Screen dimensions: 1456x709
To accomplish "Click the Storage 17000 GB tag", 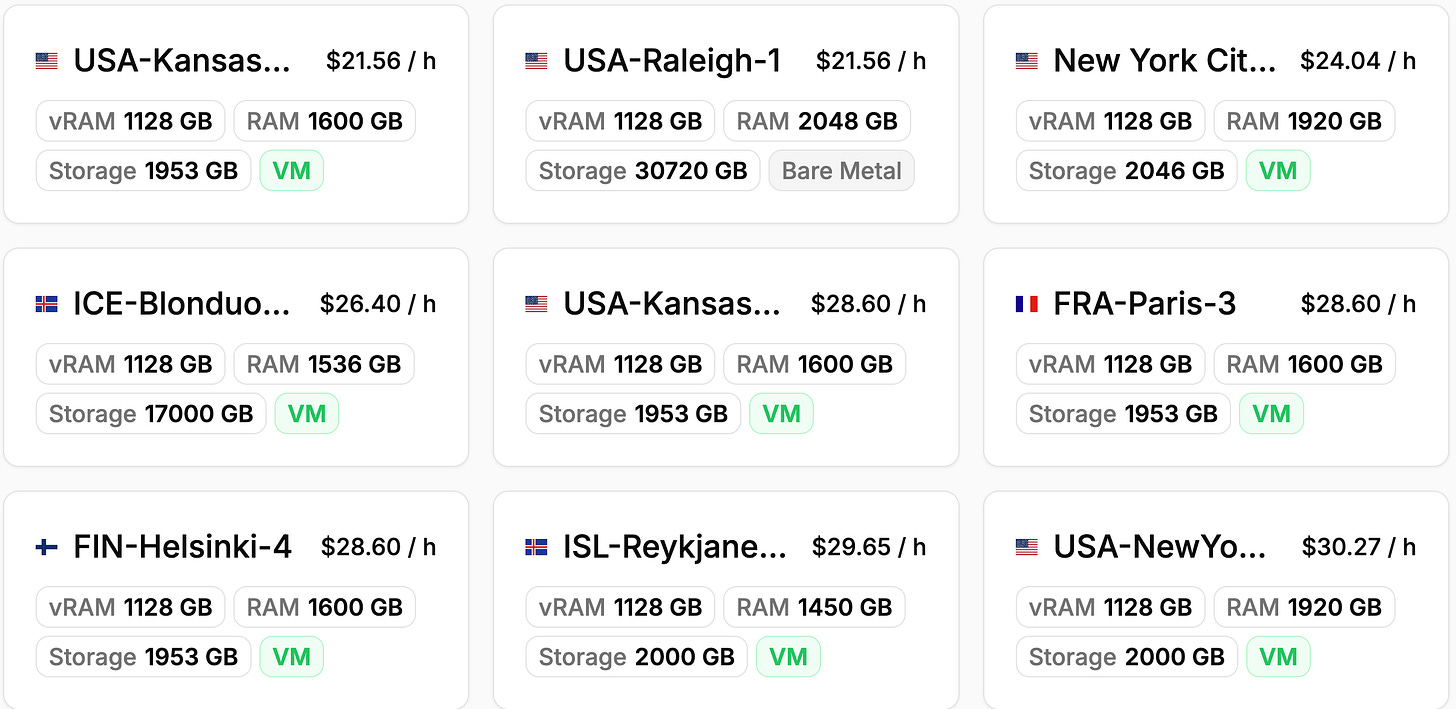I will (151, 414).
